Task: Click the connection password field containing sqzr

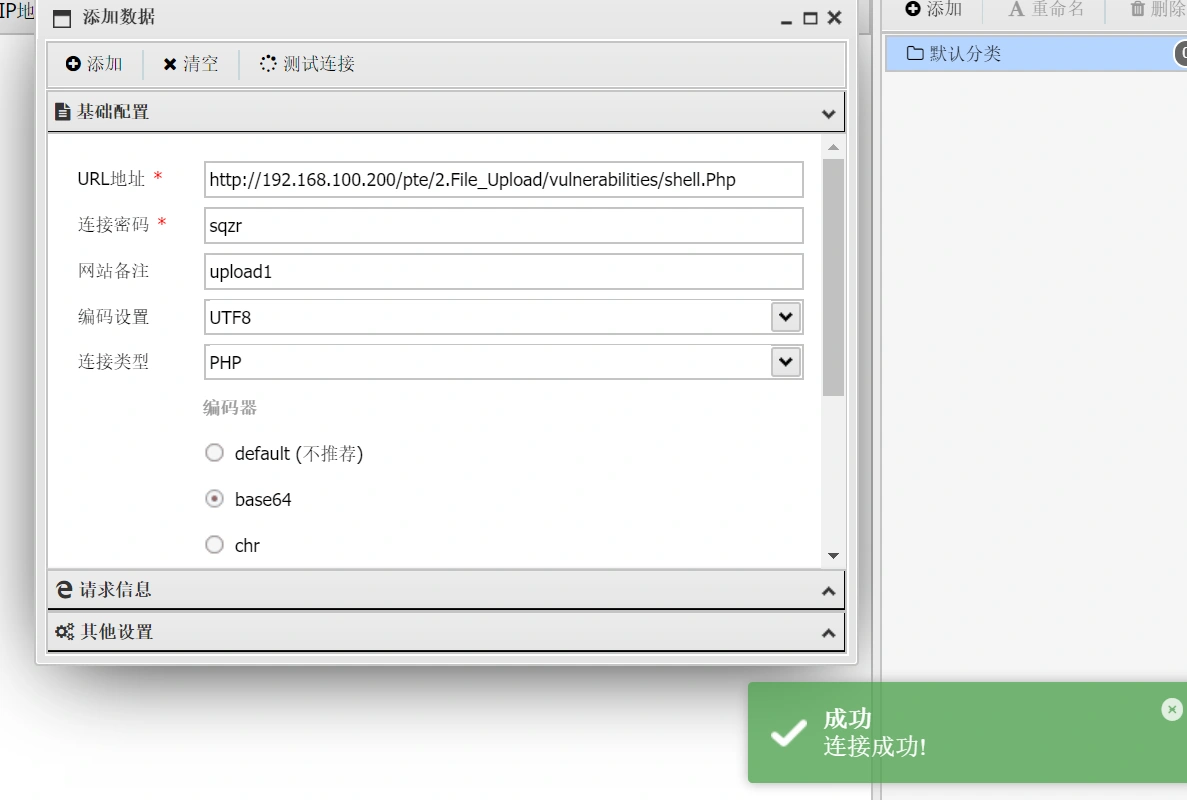Action: [x=503, y=226]
